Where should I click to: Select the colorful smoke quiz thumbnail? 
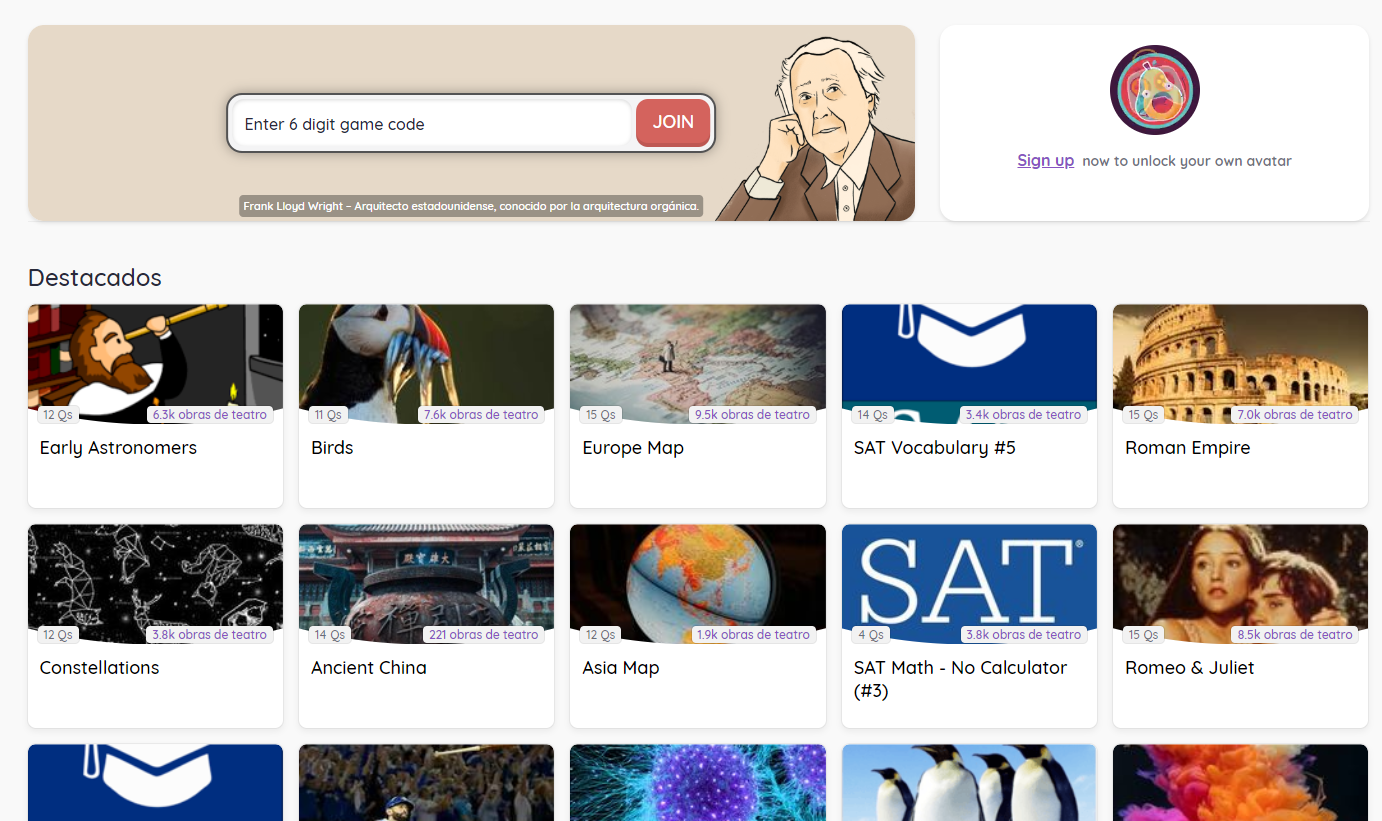coord(1240,783)
